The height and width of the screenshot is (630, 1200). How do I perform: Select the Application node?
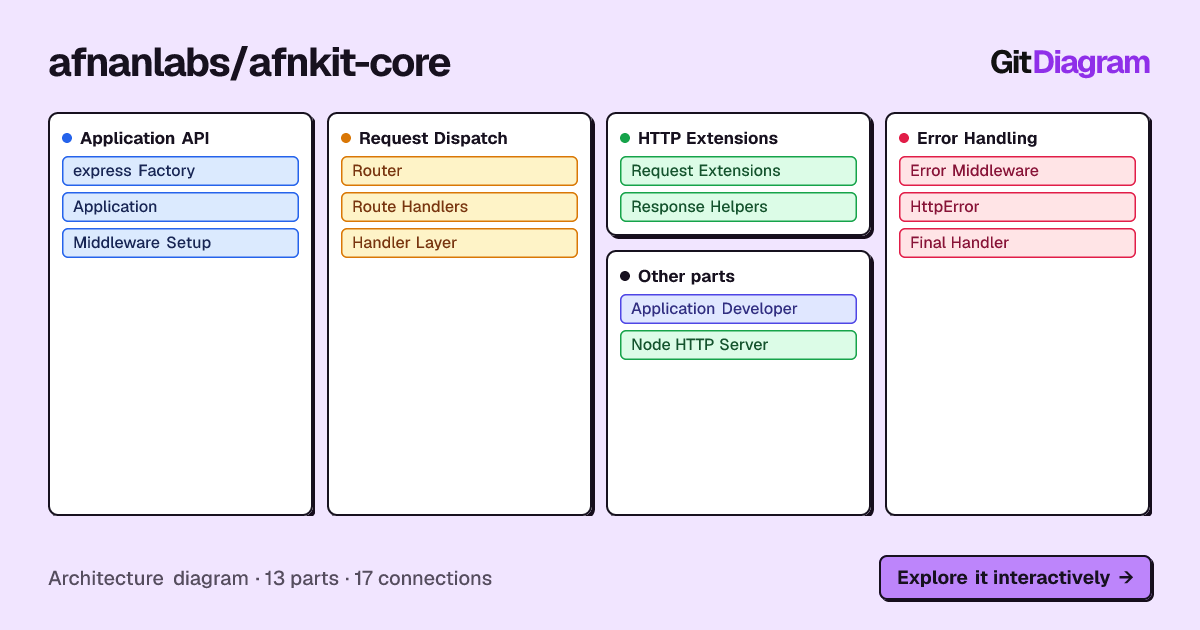click(180, 207)
